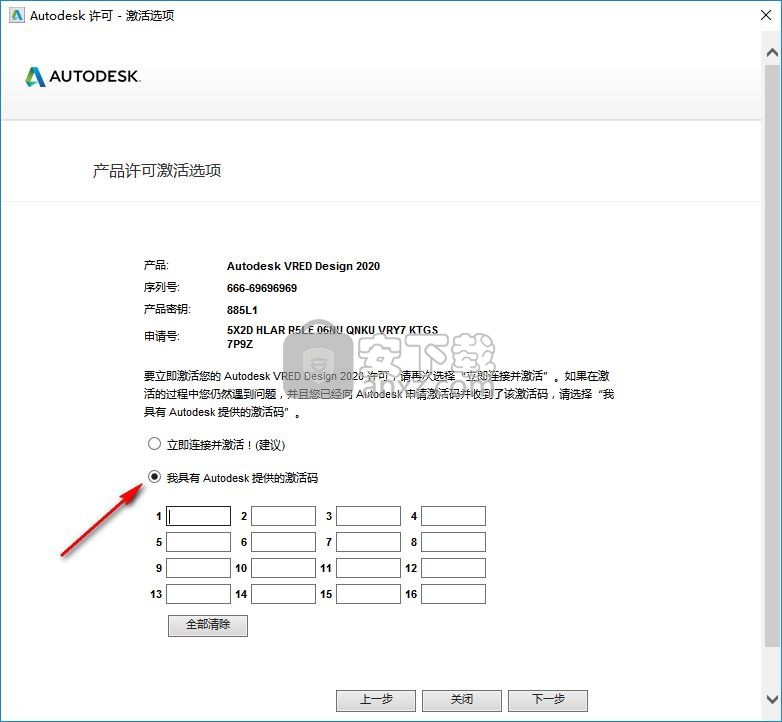The width and height of the screenshot is (782, 722).
Task: Focus activation code field 5
Action: point(198,542)
